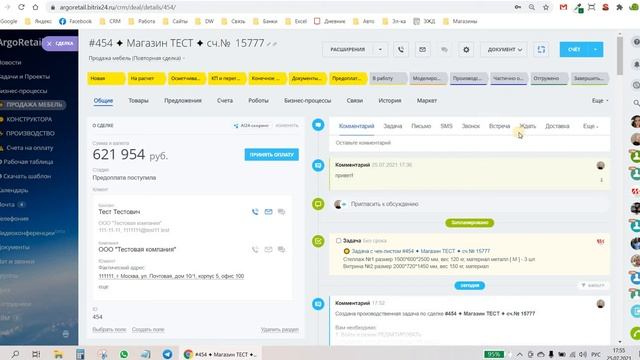Click the Windows search magnifier on taskbar
This screenshot has width=640, height=360.
(15, 354)
